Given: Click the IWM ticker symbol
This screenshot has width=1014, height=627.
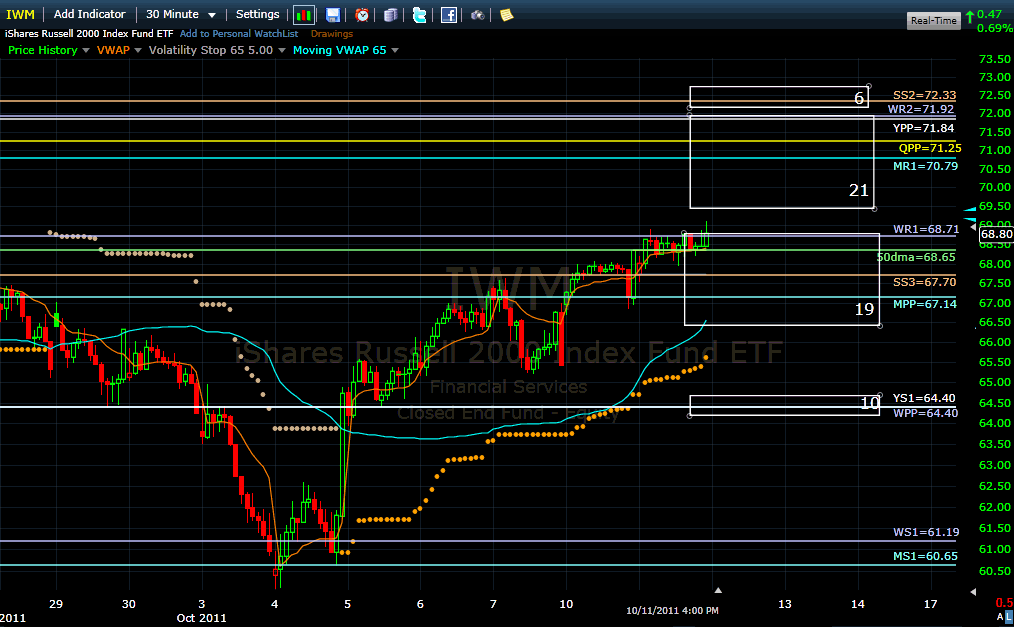Looking at the screenshot, I should [x=20, y=14].
